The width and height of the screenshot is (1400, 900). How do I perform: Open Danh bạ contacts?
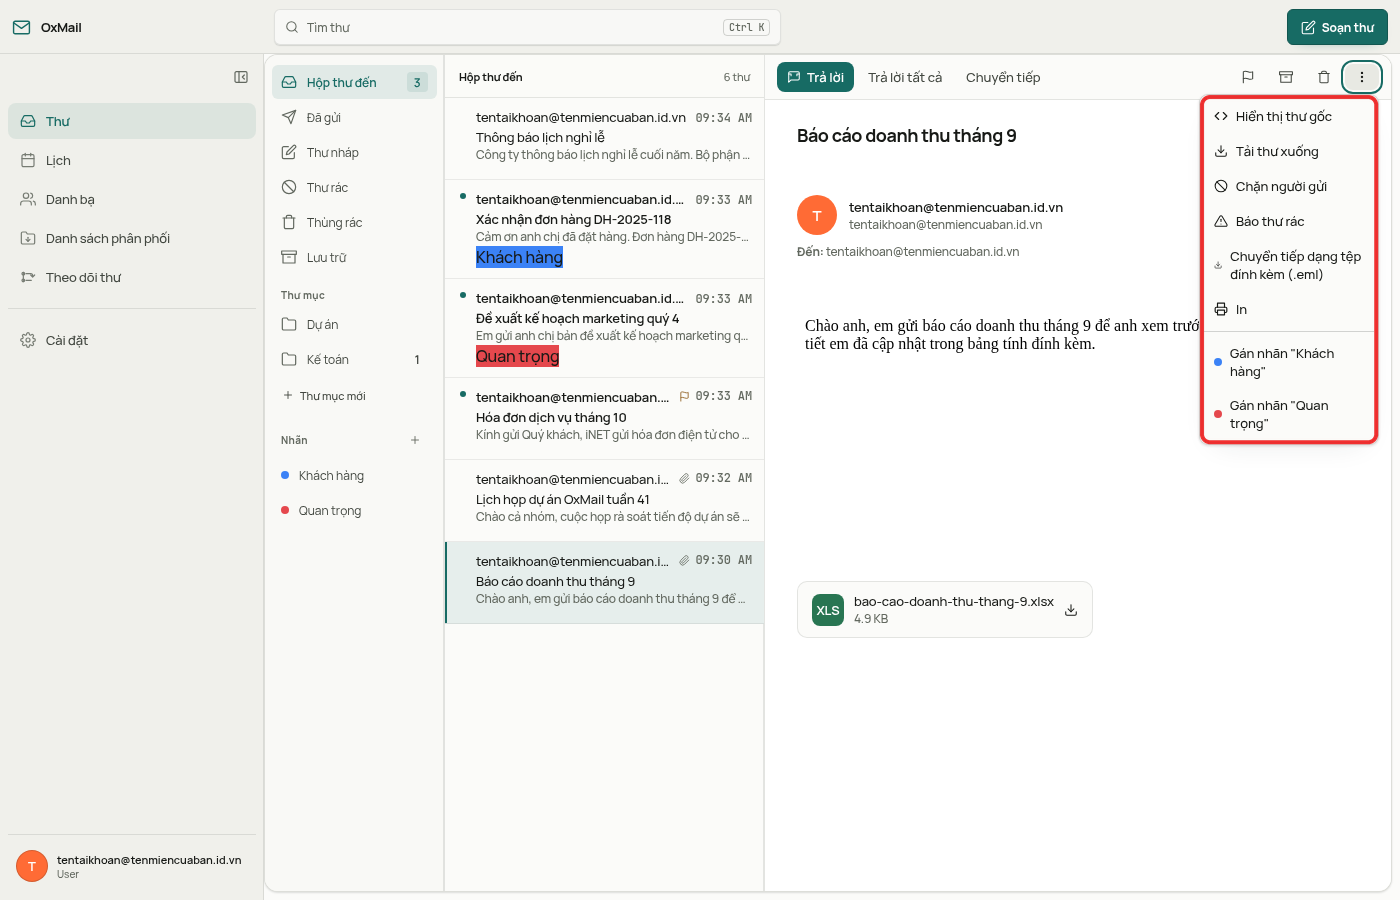coord(132,199)
